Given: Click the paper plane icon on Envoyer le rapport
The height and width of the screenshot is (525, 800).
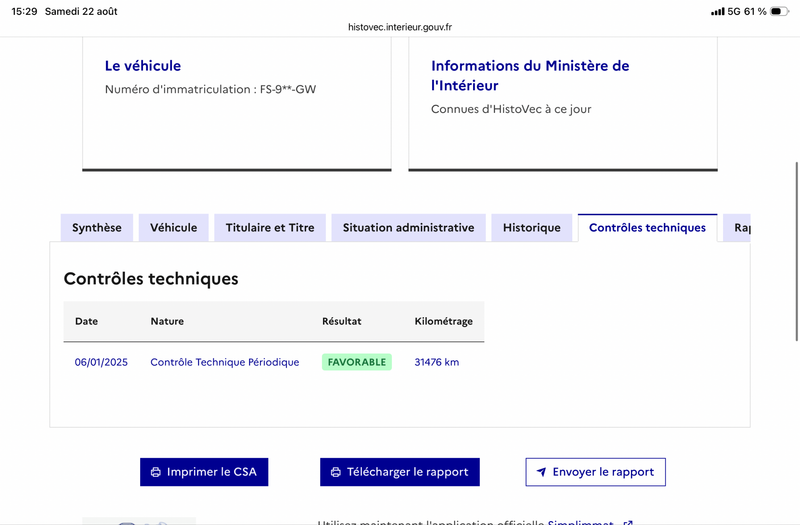Looking at the screenshot, I should coord(541,472).
